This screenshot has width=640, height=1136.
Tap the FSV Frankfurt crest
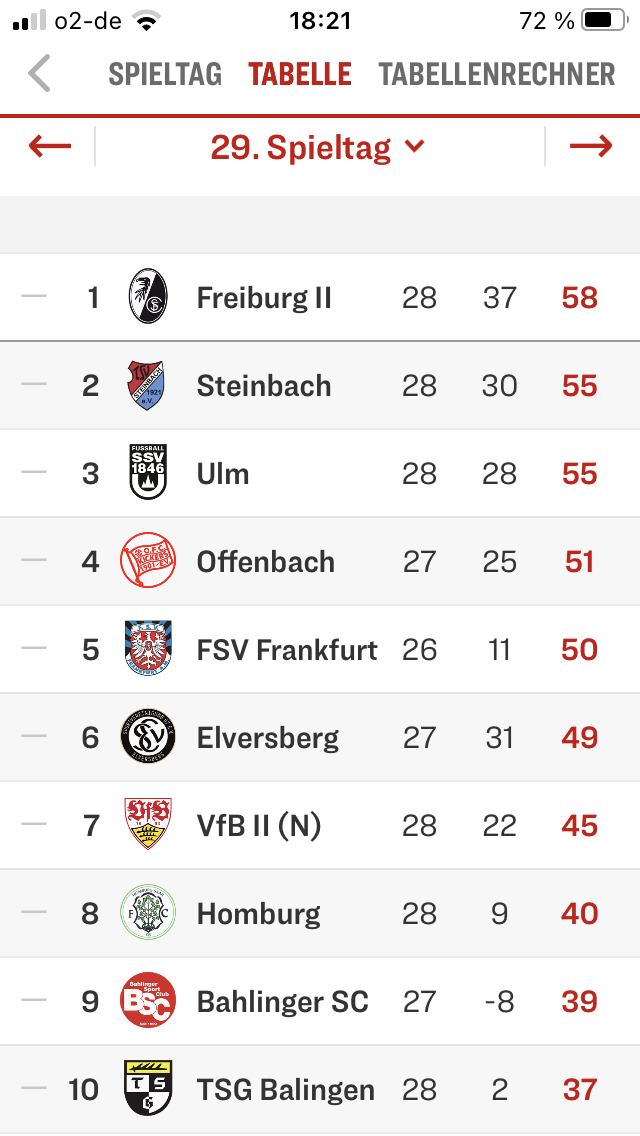pyautogui.click(x=148, y=648)
